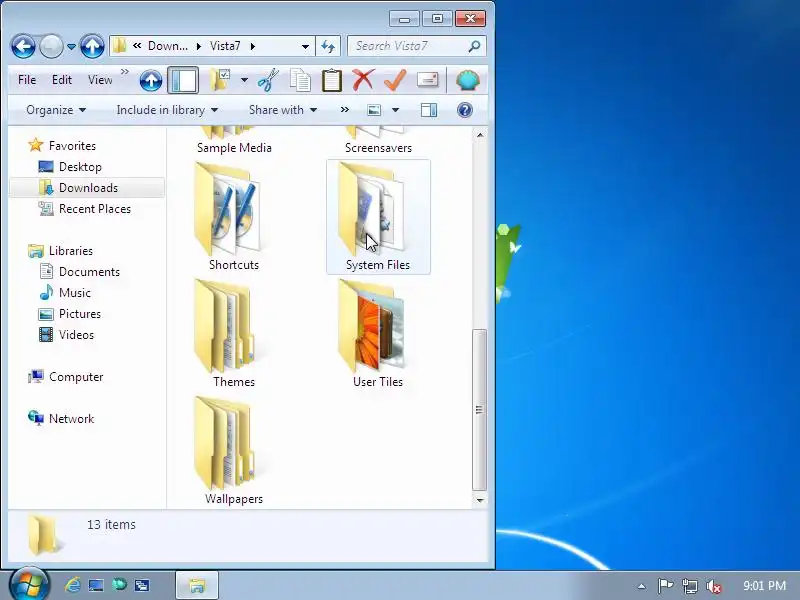Click the Vista7 breadcrumb segment
800x600 pixels.
coord(225,46)
